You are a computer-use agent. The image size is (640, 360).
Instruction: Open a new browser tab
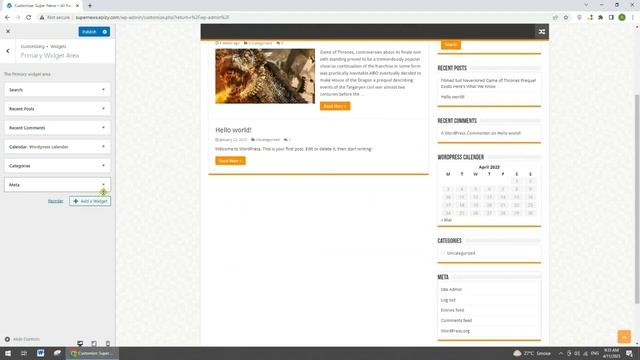coord(90,6)
